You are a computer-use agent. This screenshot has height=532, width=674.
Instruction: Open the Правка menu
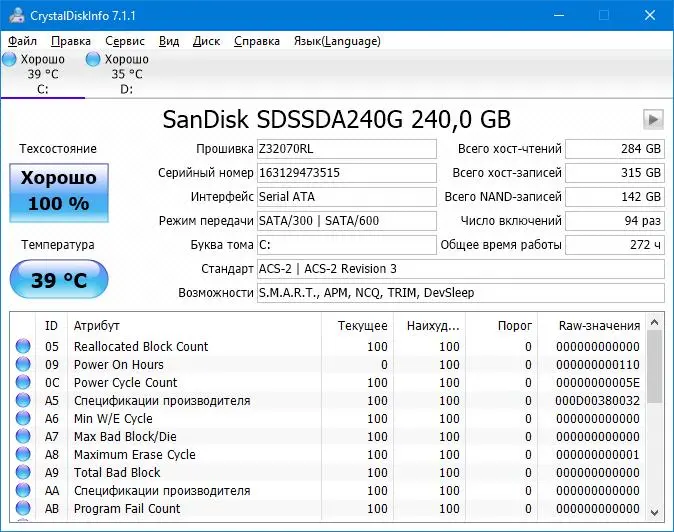click(71, 41)
